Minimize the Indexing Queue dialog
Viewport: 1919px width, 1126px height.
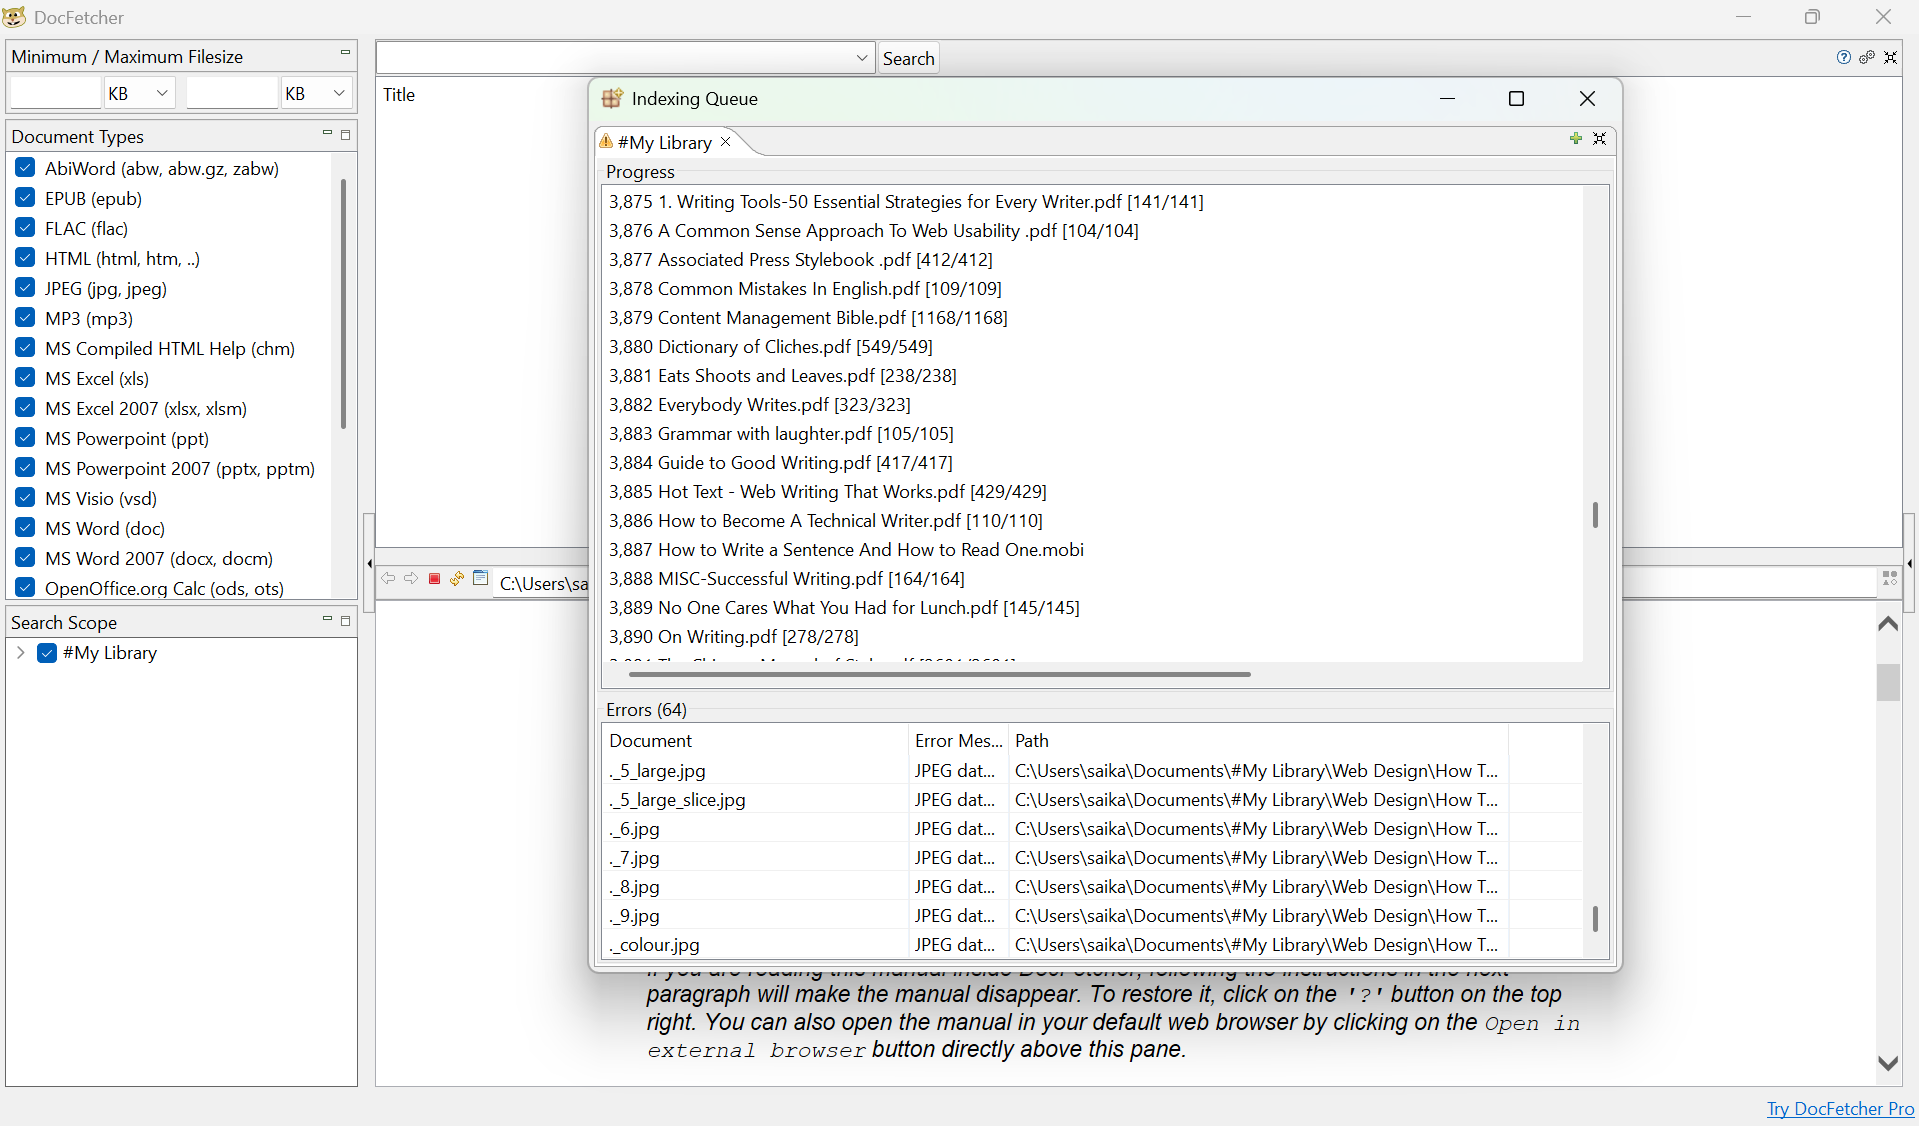[x=1447, y=98]
